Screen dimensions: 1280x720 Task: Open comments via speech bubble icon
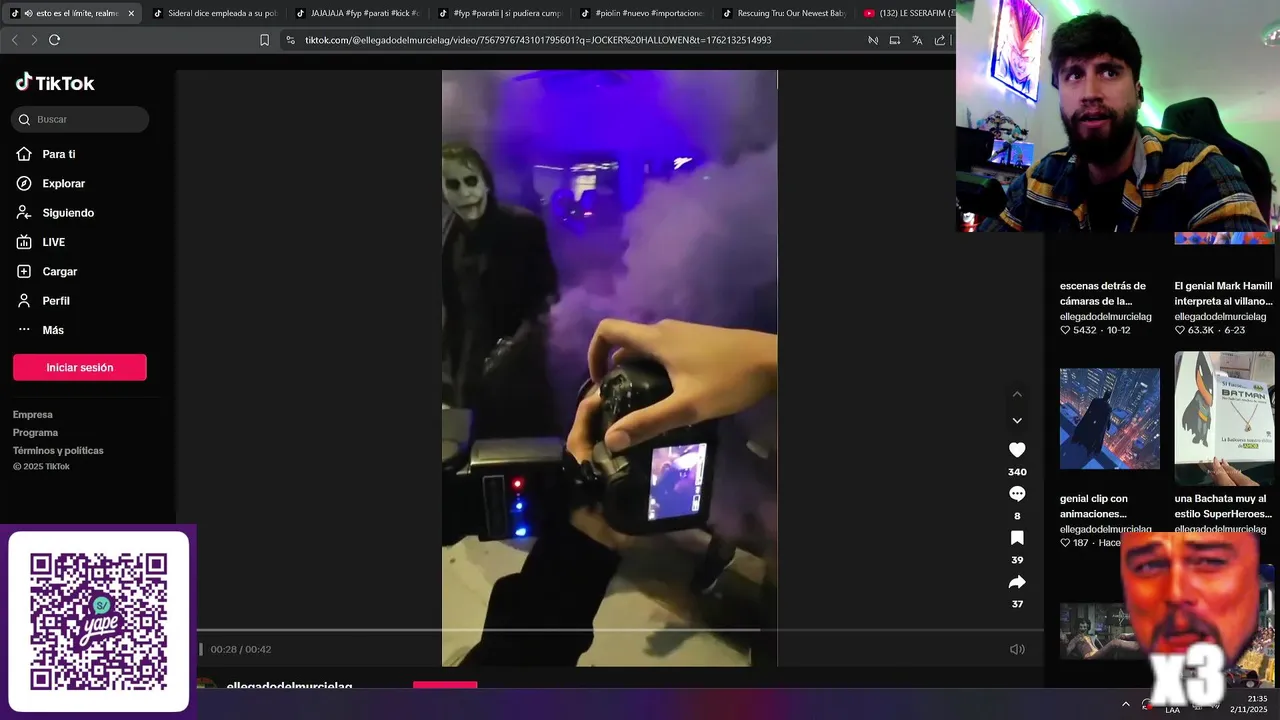(x=1017, y=494)
